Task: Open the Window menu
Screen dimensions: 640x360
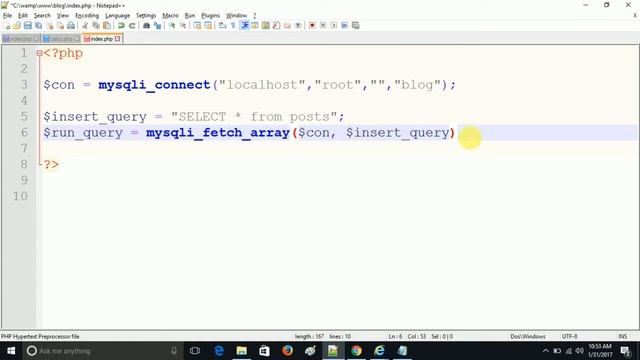Action: tap(236, 16)
